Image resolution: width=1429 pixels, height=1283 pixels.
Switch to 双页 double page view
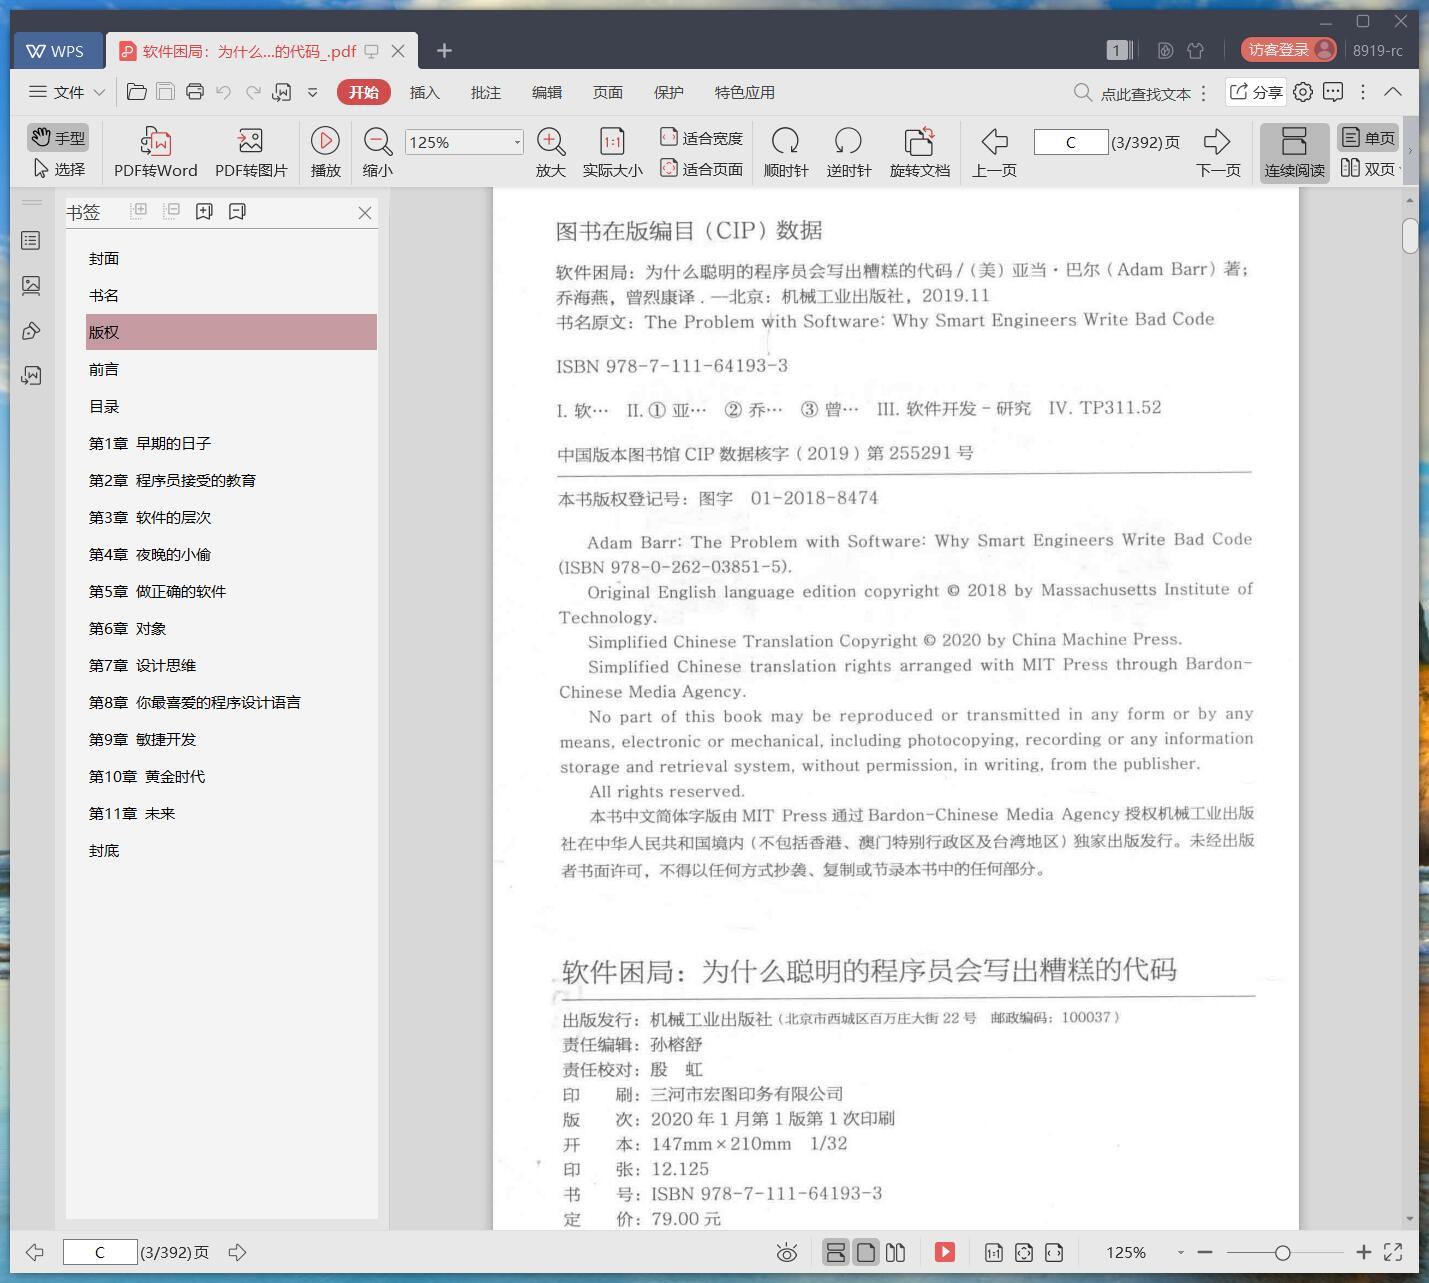point(1368,169)
